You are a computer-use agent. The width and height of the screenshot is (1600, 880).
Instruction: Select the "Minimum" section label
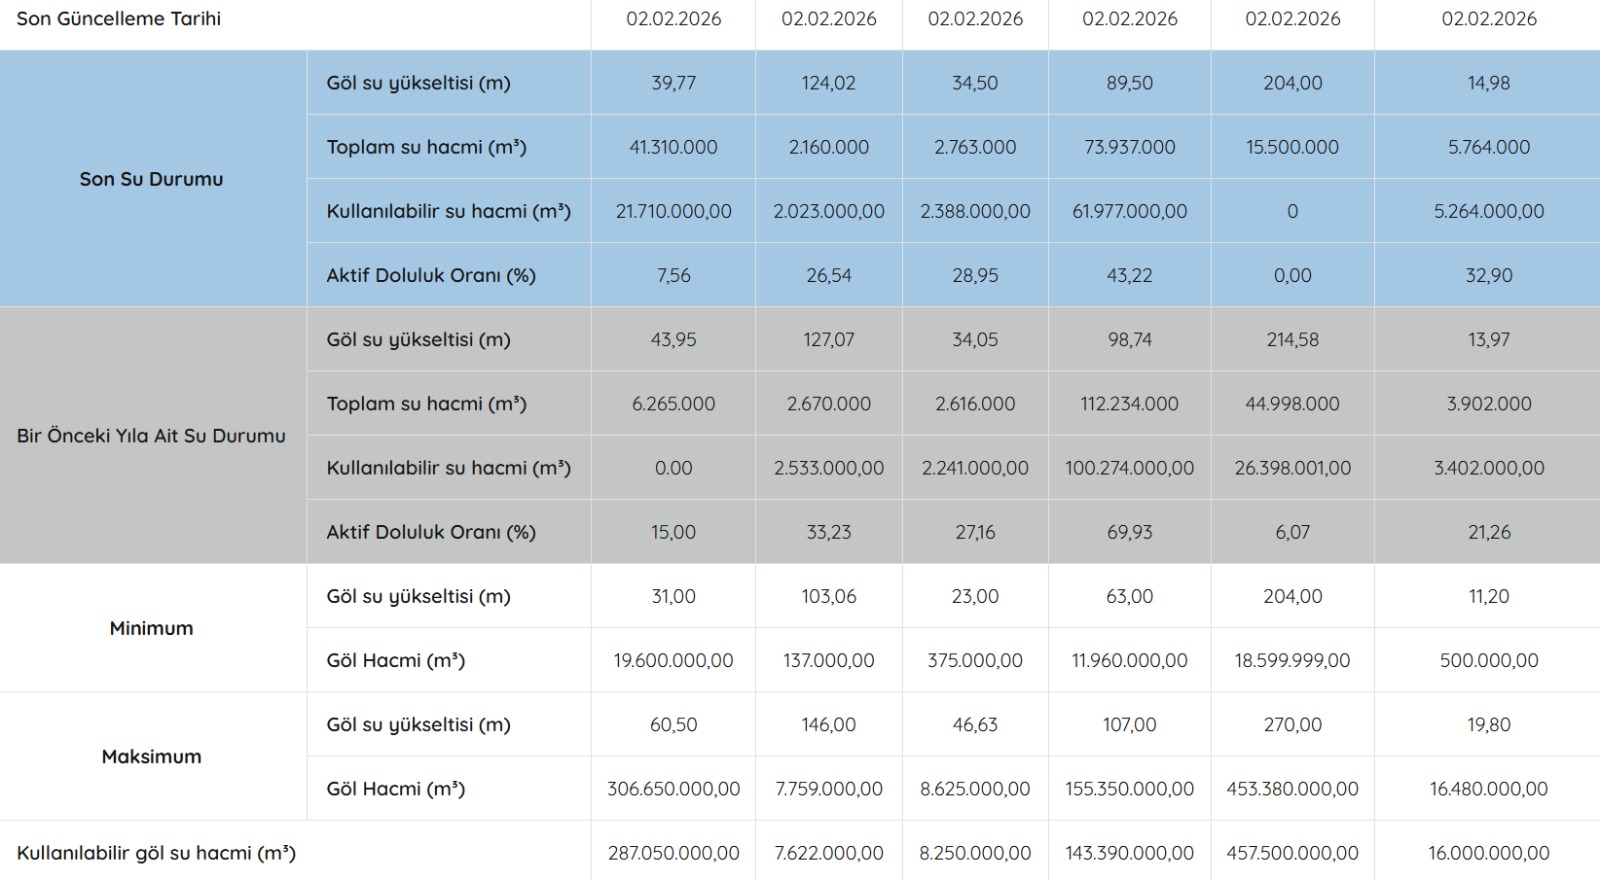point(151,628)
